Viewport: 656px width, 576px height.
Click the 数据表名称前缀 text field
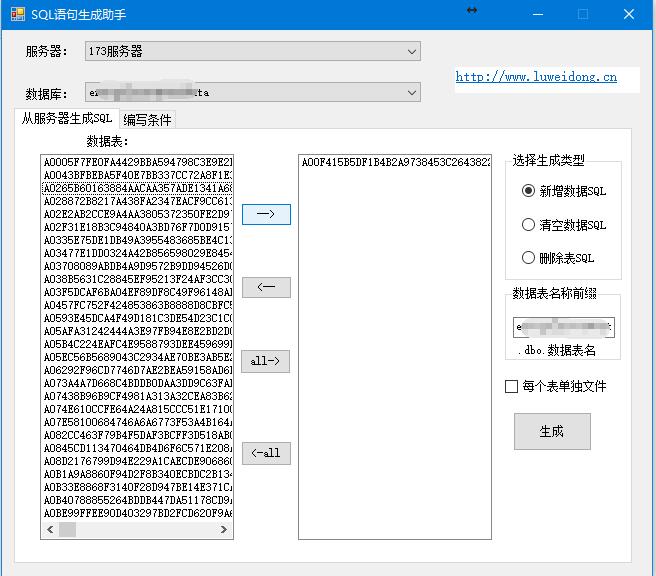[564, 328]
